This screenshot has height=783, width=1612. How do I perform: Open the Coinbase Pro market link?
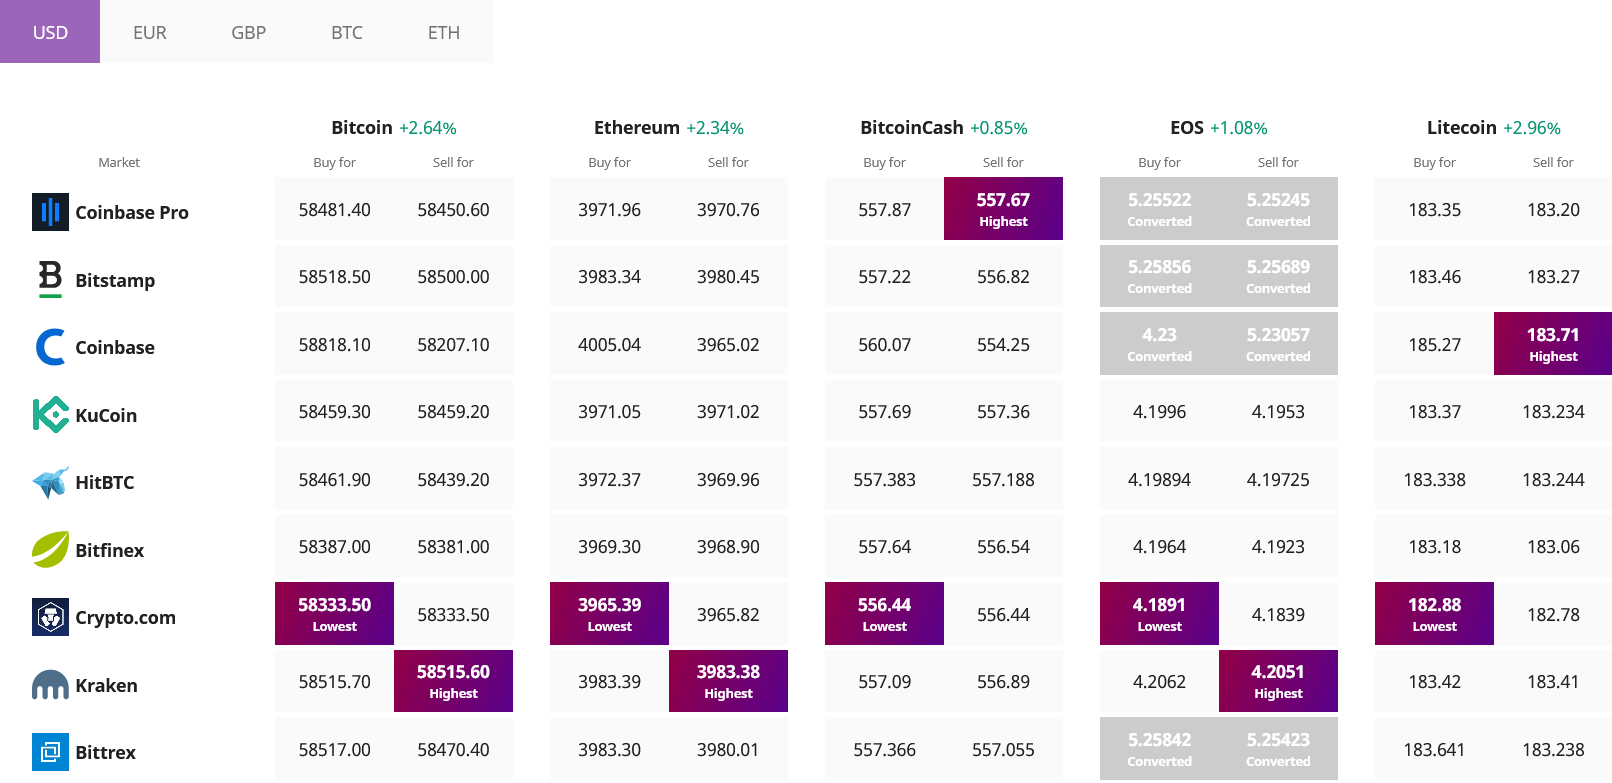pyautogui.click(x=132, y=212)
